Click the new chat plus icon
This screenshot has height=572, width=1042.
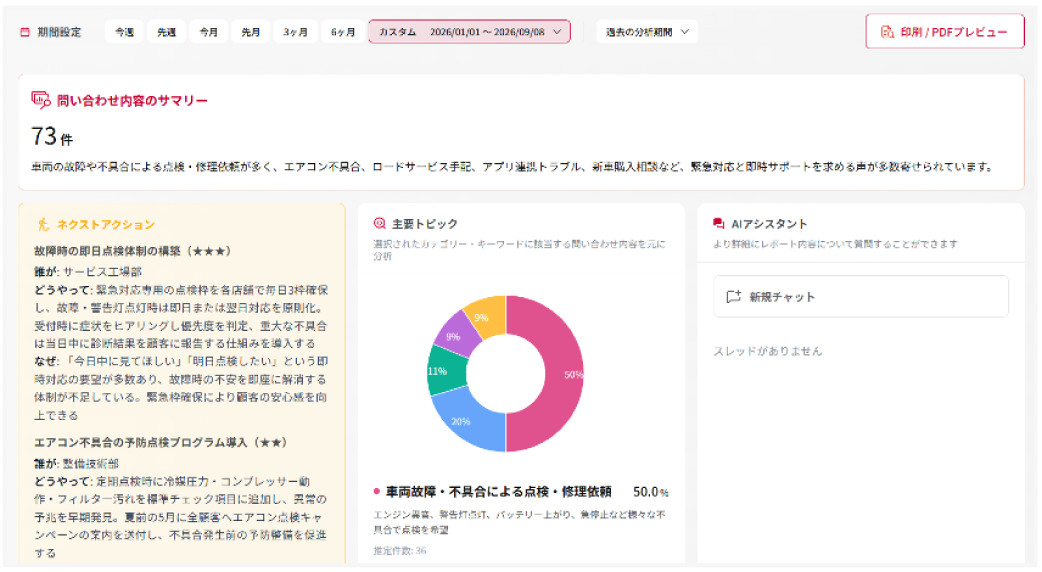point(733,297)
